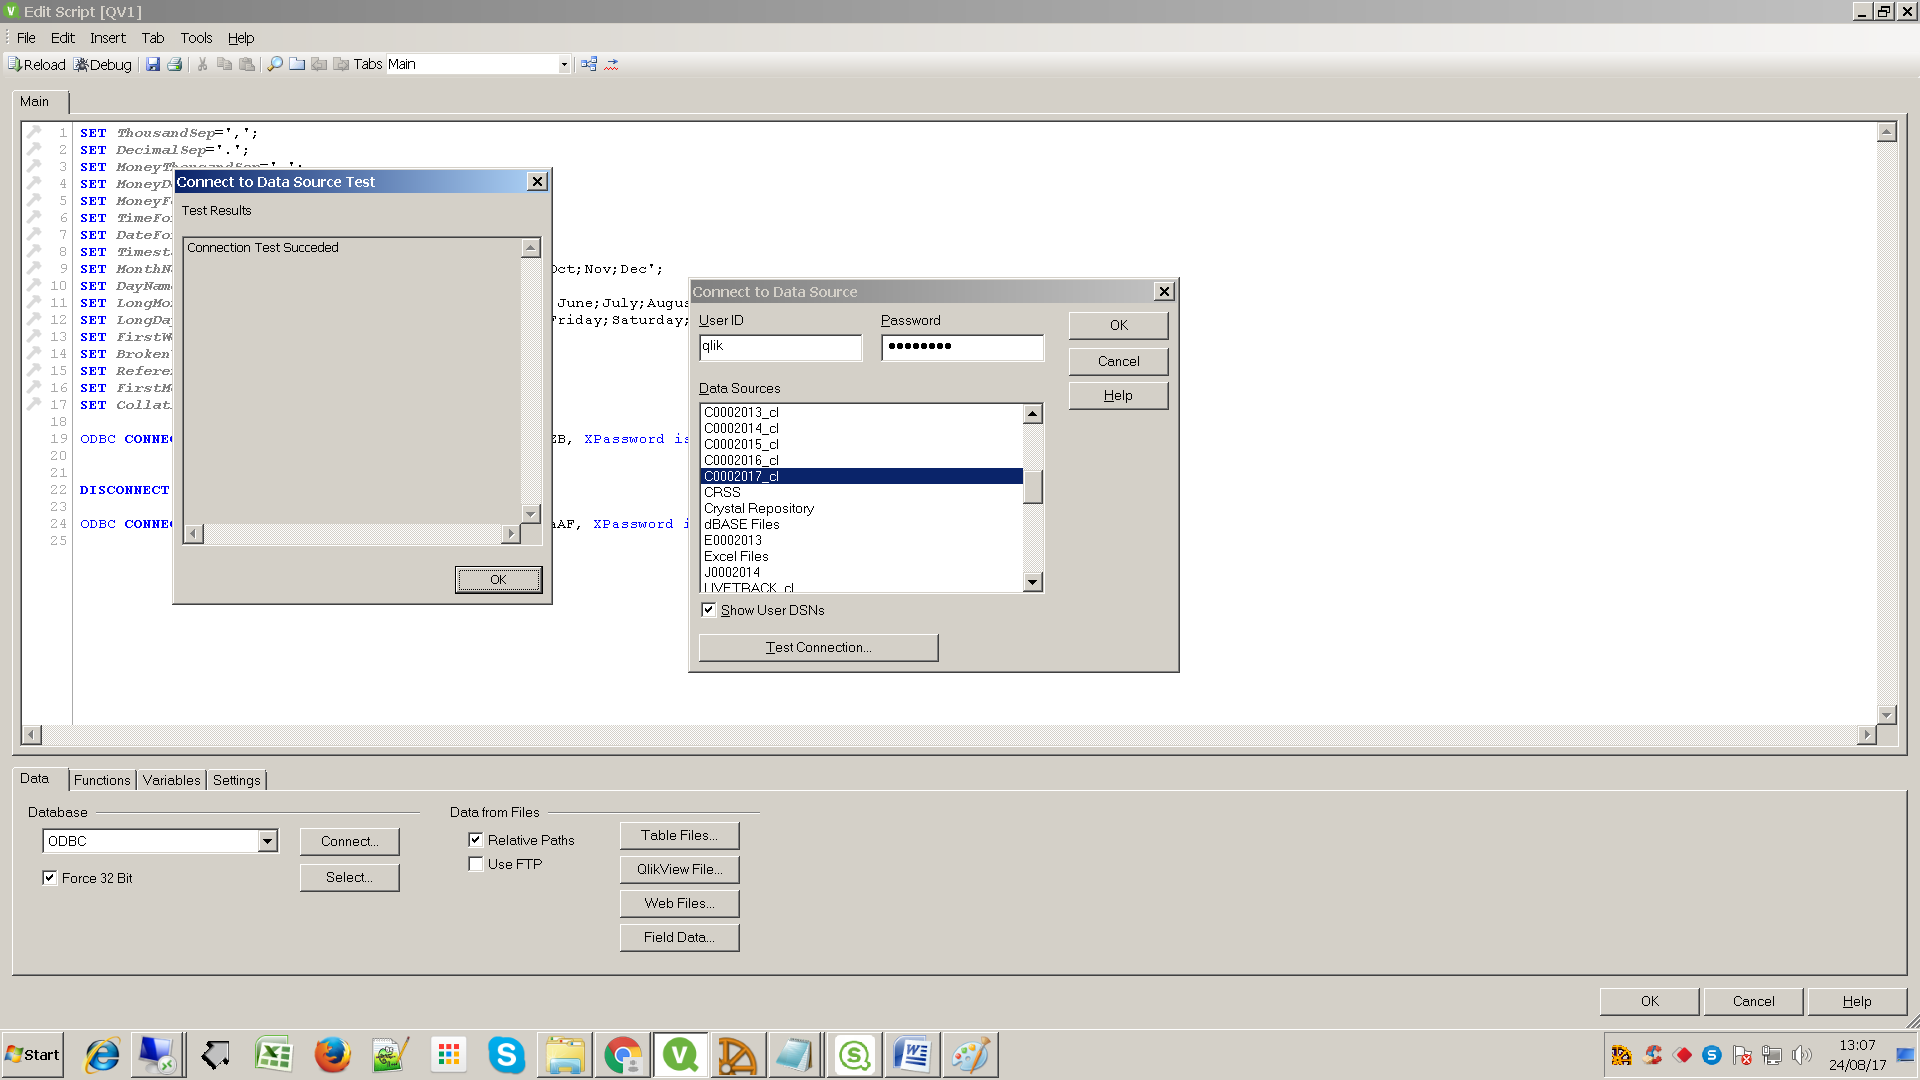
Task: Click the Web Files button
Action: (679, 904)
